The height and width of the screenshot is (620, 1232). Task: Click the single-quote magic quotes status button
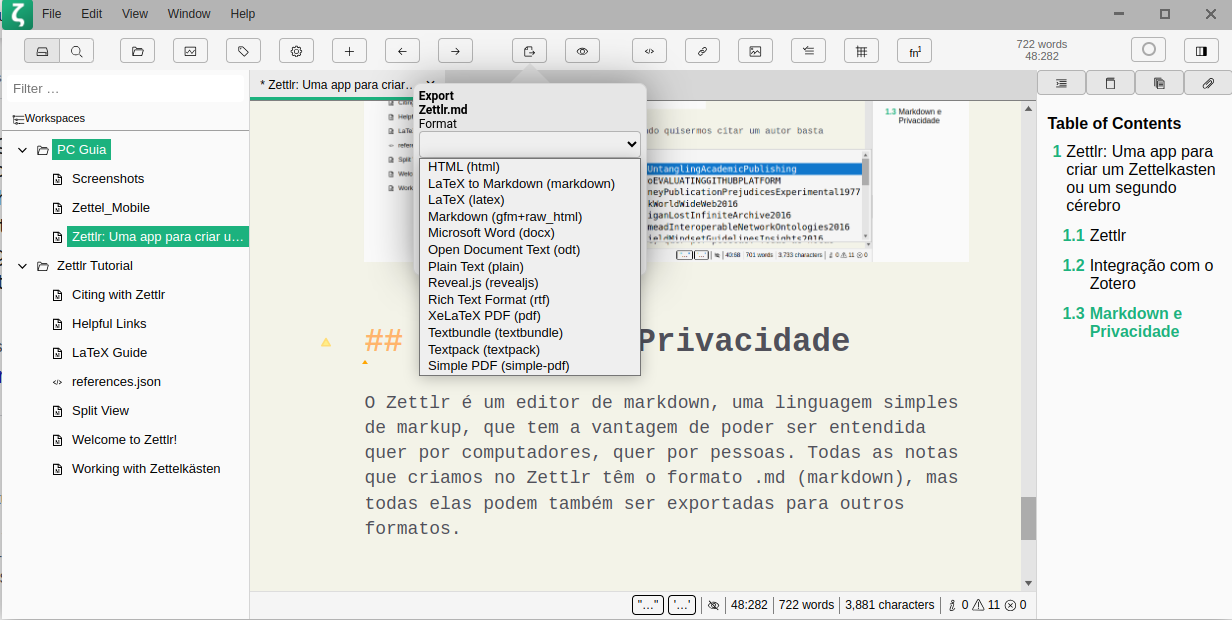click(x=682, y=605)
